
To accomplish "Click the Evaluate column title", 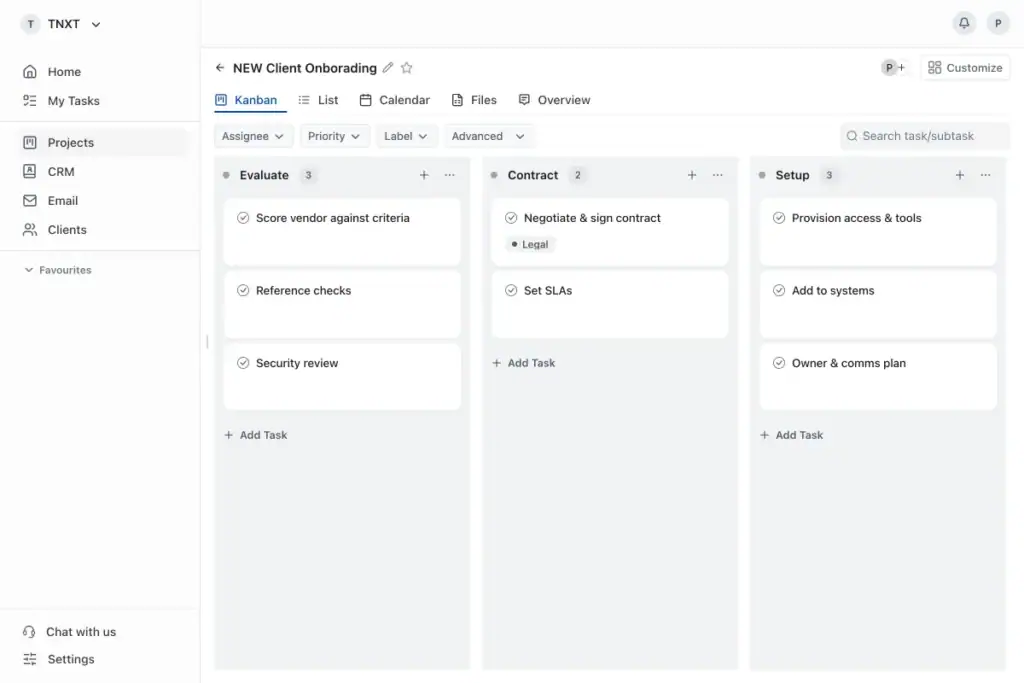I will [x=264, y=175].
